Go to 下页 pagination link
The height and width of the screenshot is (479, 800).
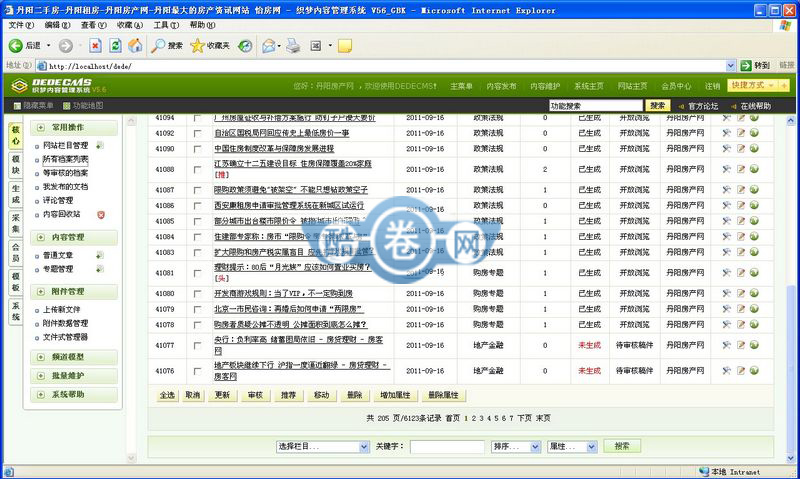tap(524, 418)
